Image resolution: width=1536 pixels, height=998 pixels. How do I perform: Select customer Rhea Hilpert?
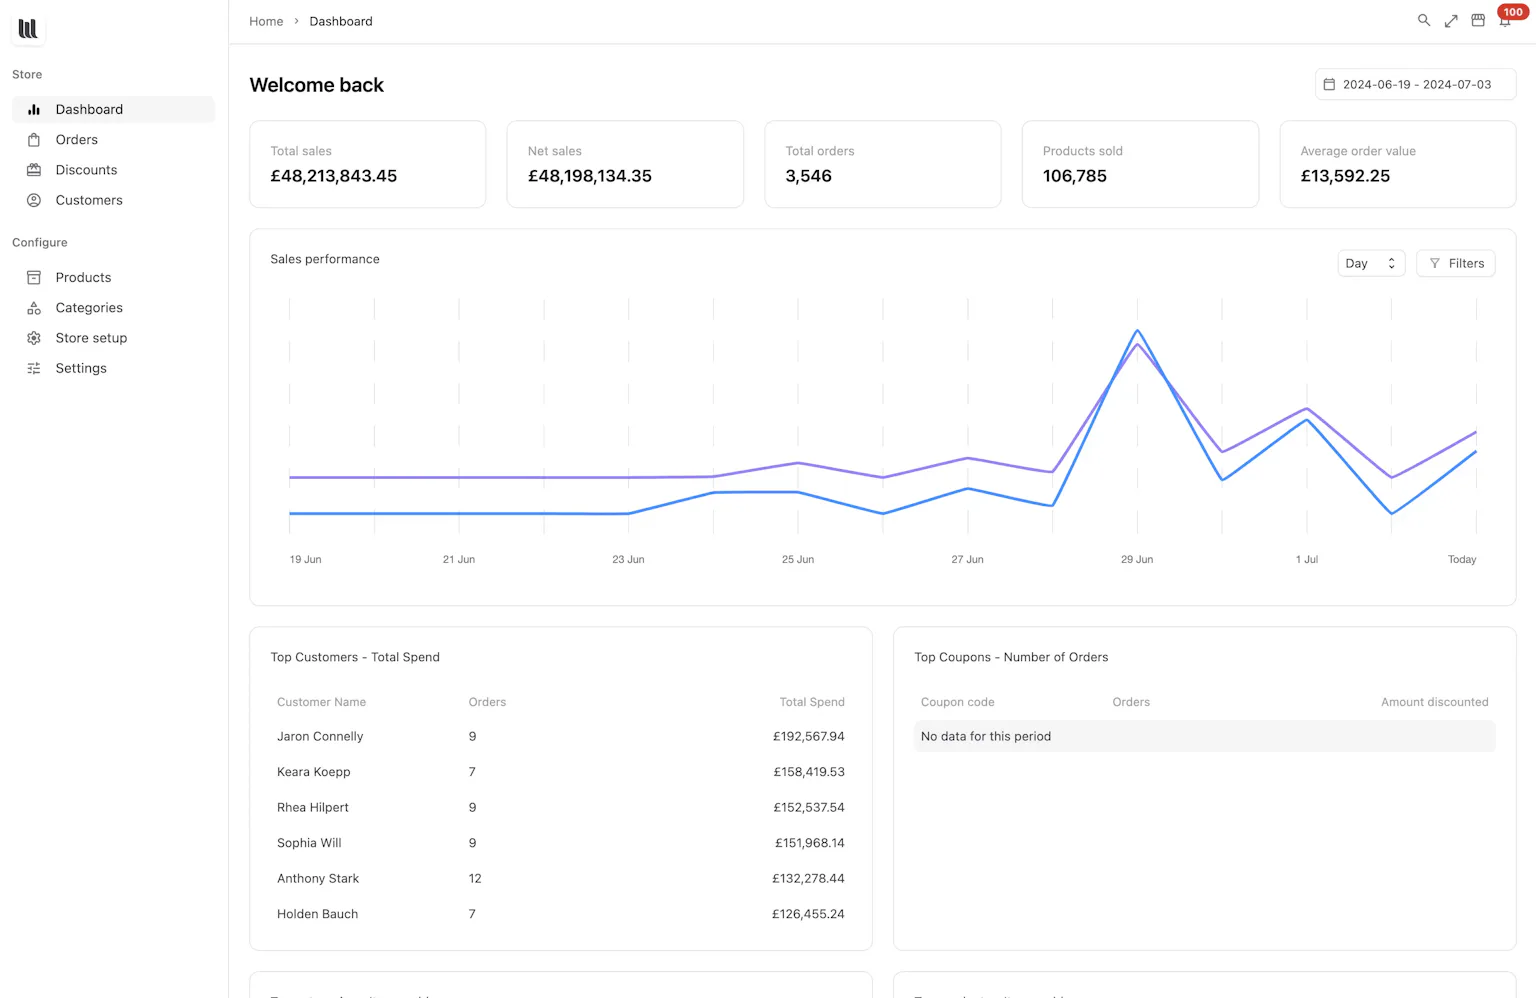[313, 807]
